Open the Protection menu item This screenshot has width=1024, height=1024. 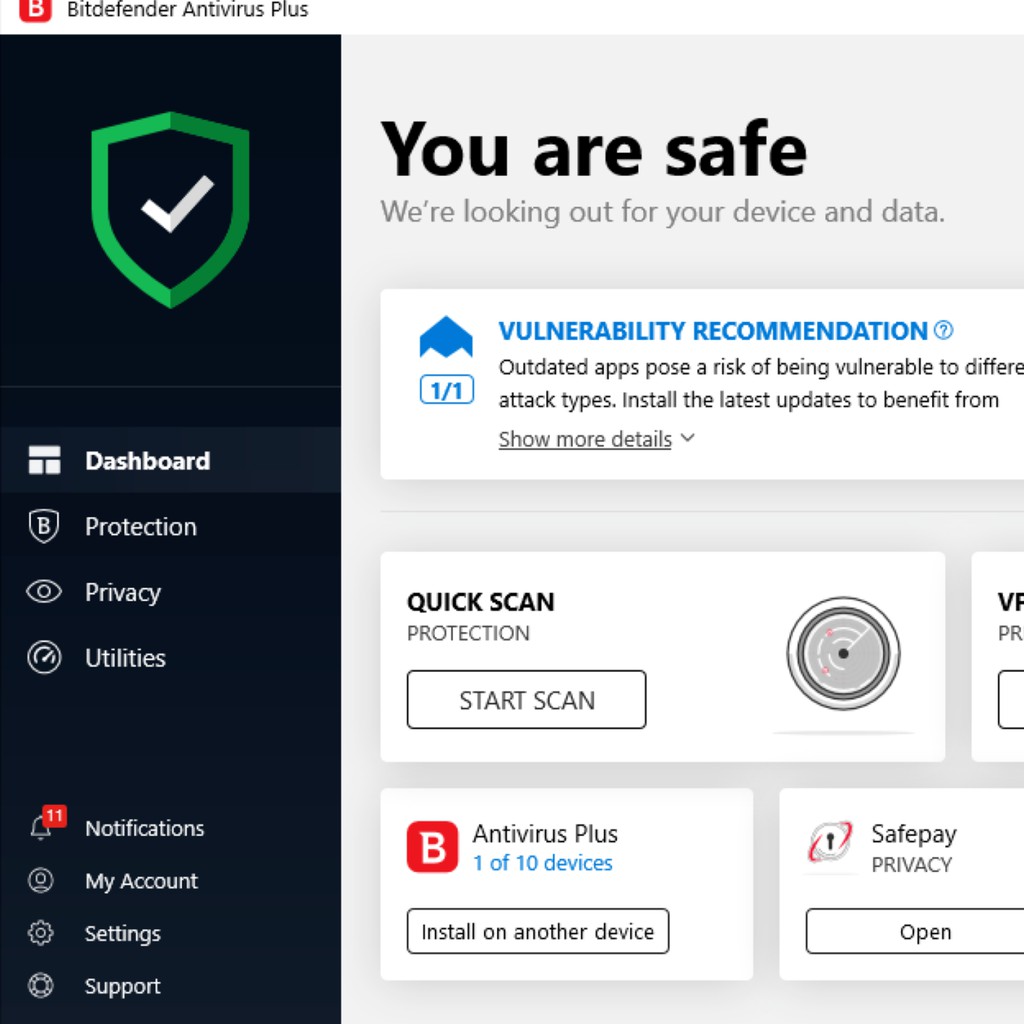coord(140,526)
